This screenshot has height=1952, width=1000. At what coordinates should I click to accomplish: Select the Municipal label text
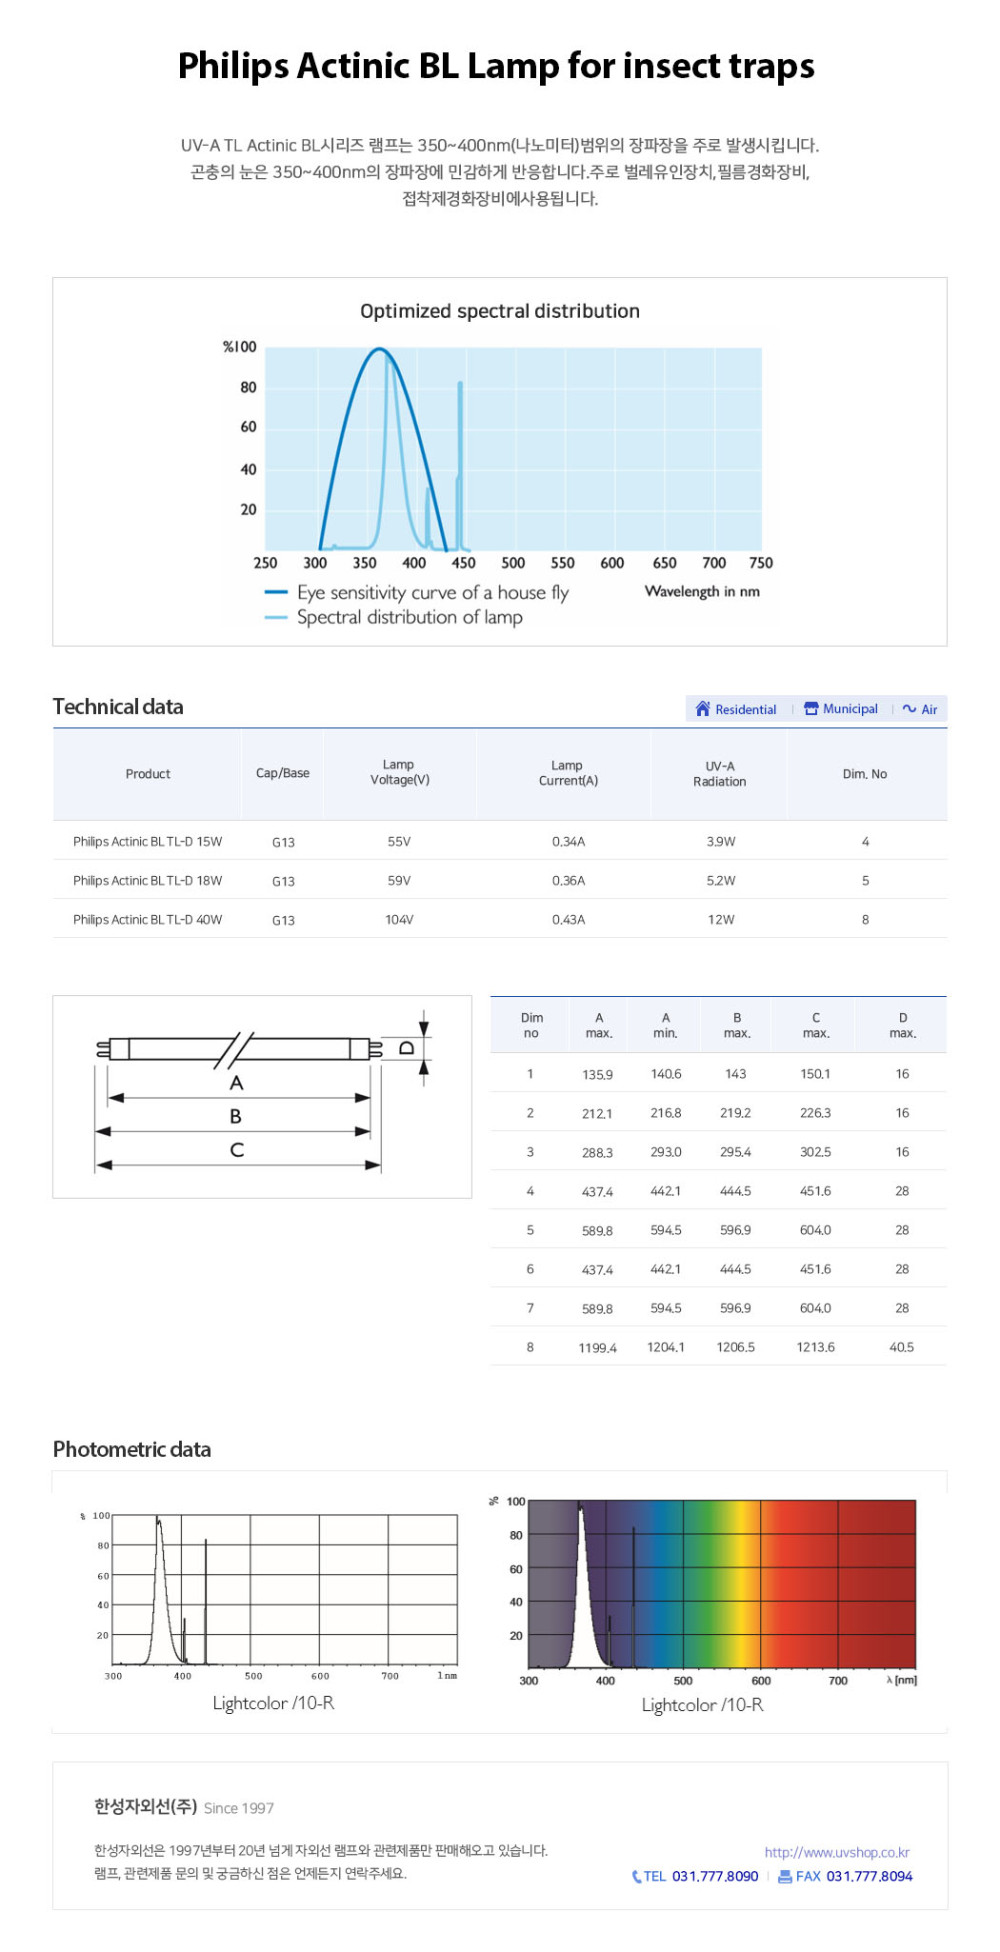[x=850, y=709]
